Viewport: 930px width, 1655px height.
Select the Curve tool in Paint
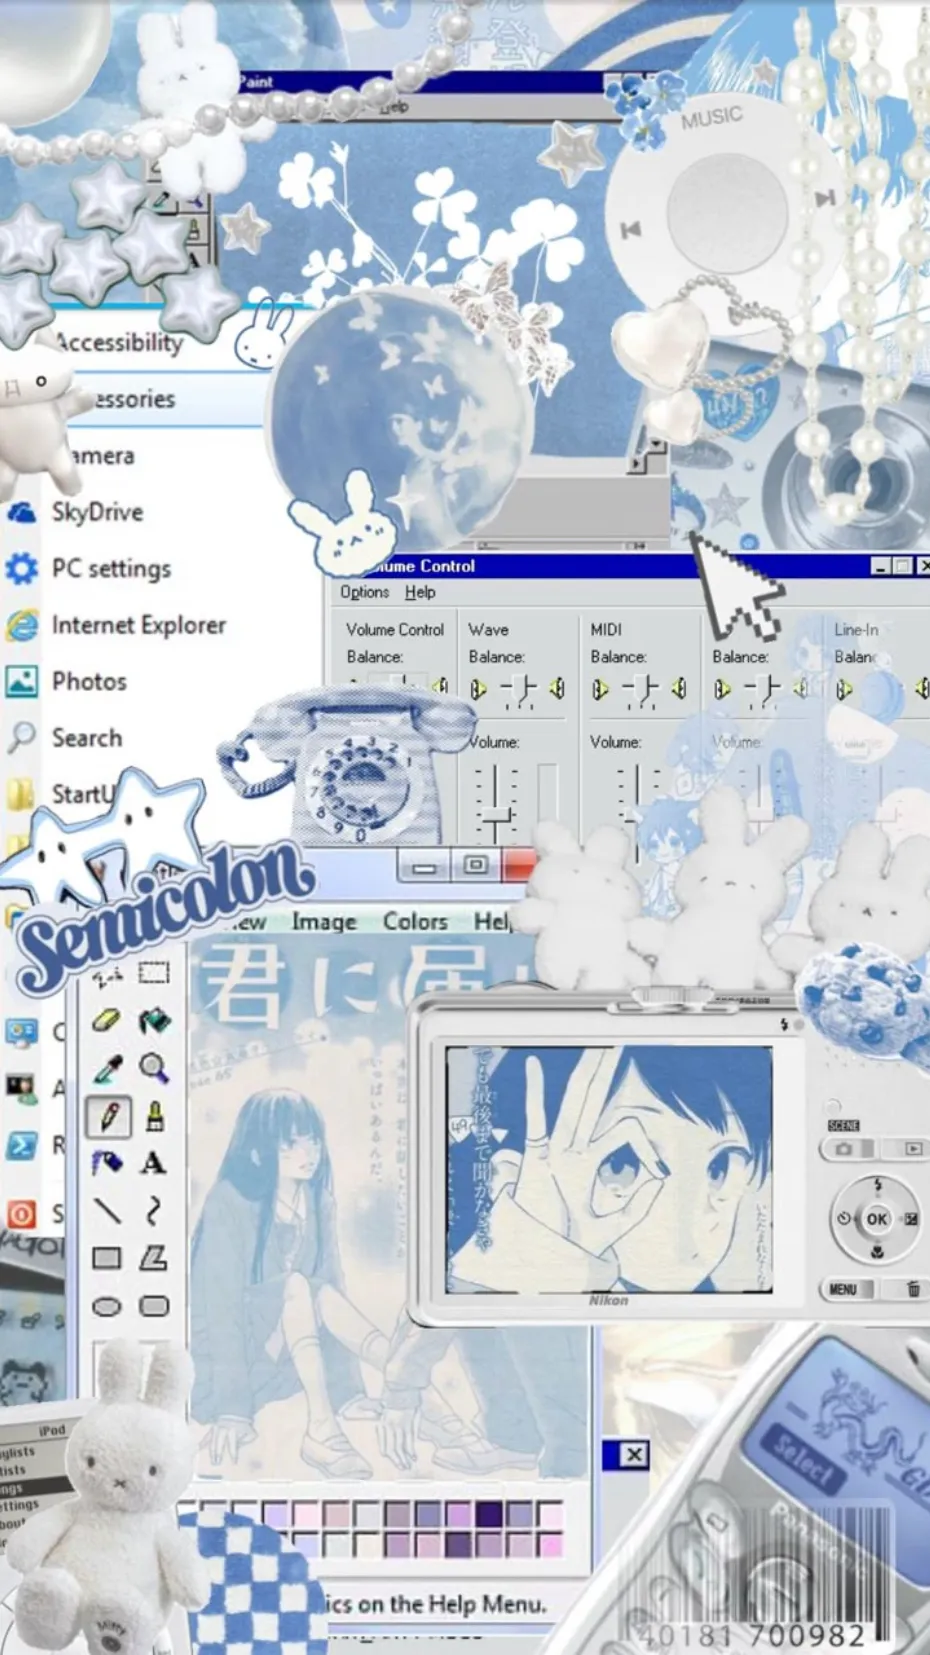pyautogui.click(x=153, y=1211)
